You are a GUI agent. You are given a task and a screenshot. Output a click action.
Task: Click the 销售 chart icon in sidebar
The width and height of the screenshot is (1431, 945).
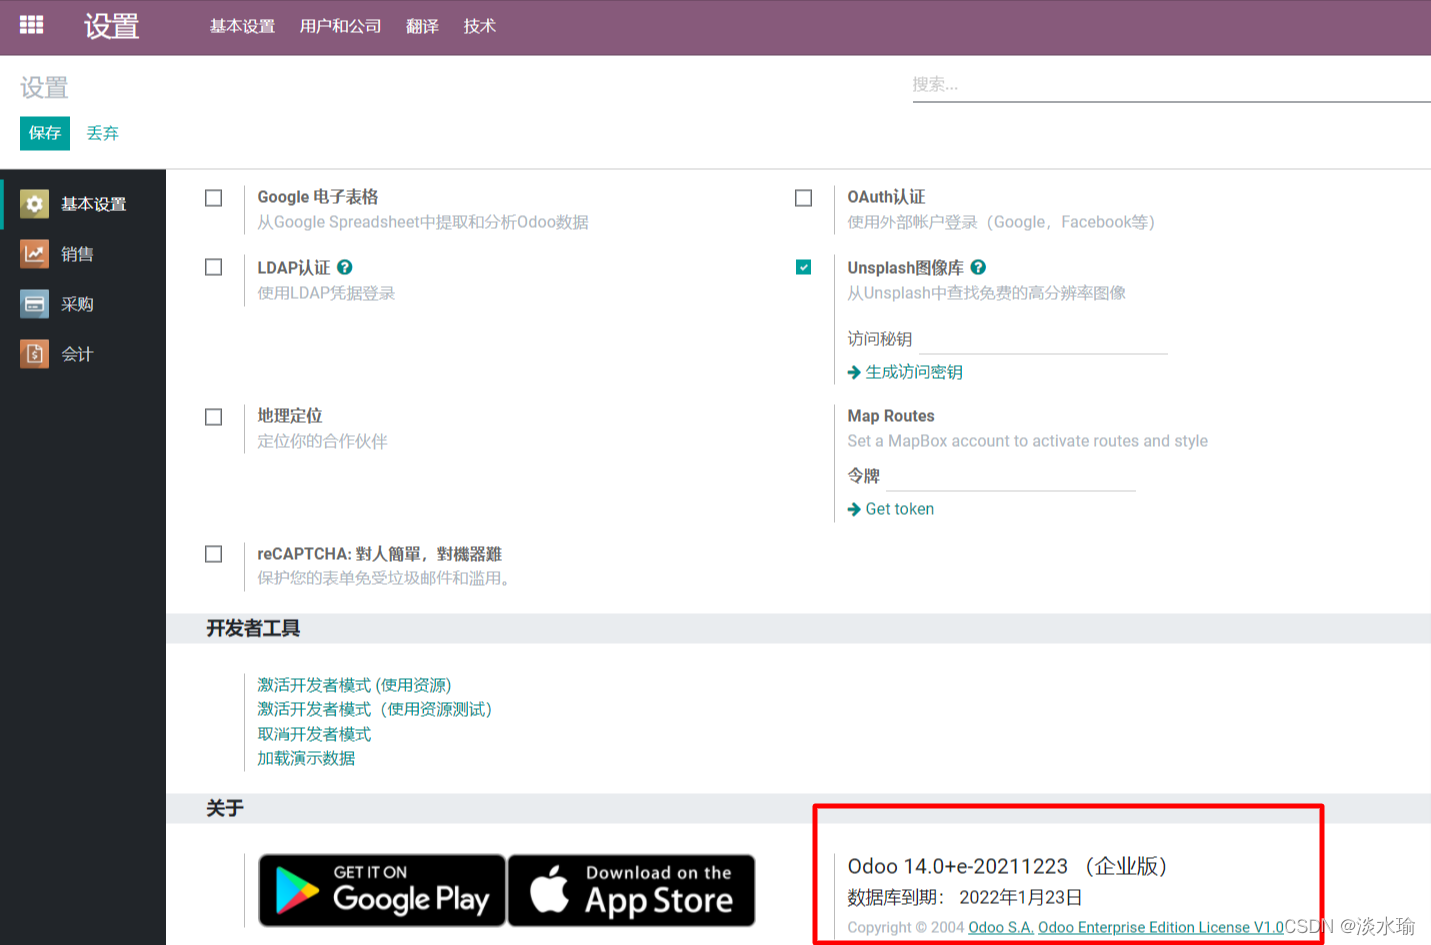pos(34,254)
